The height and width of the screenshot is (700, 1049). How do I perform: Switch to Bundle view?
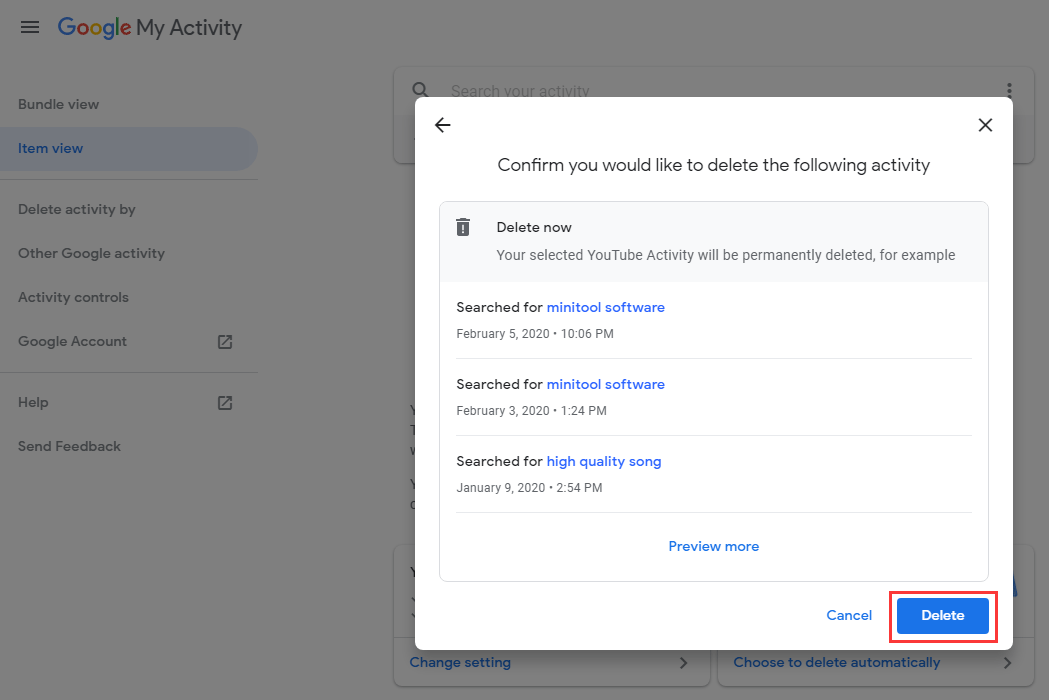pos(58,104)
